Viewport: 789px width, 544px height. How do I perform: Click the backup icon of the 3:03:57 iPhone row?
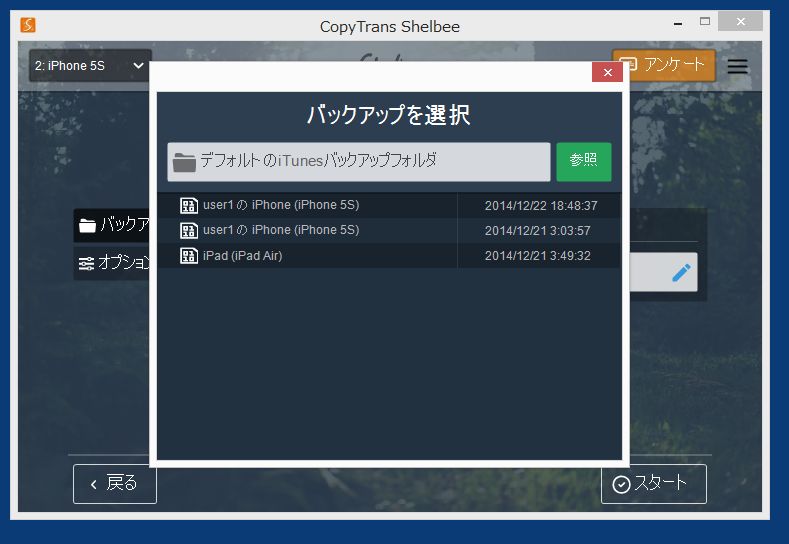189,230
